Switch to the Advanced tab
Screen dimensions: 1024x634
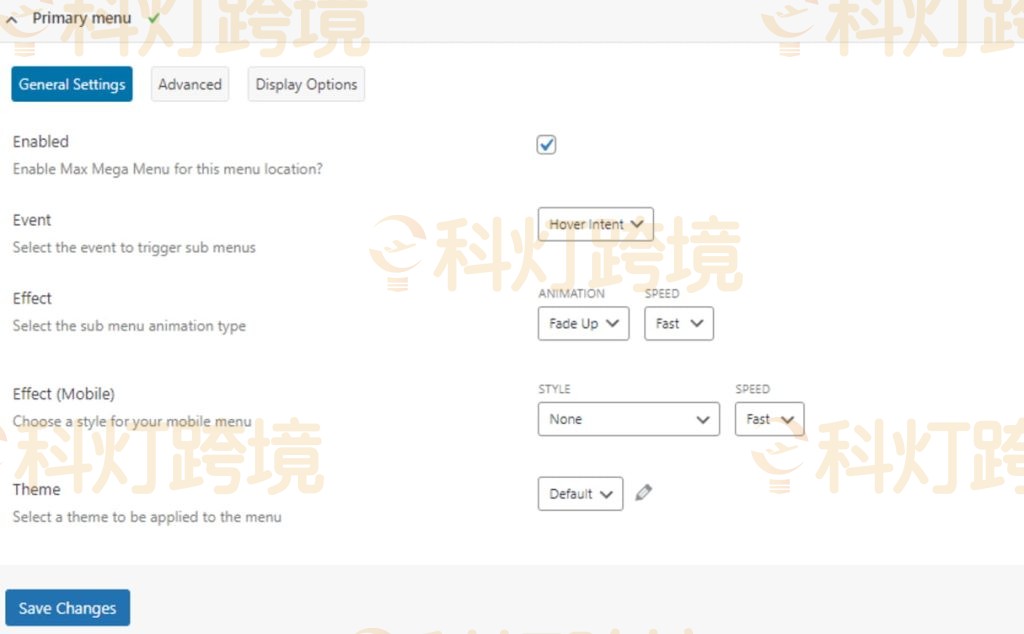pyautogui.click(x=189, y=84)
